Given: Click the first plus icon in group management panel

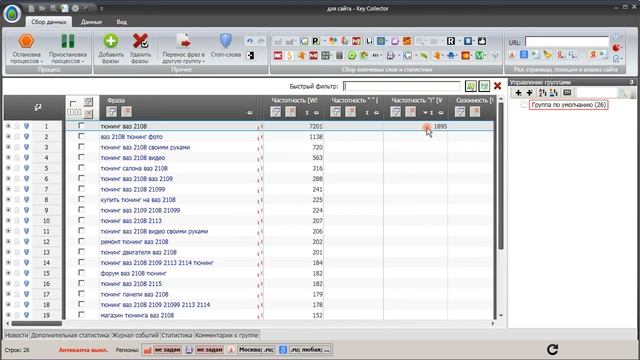Looking at the screenshot, I should tap(518, 93).
